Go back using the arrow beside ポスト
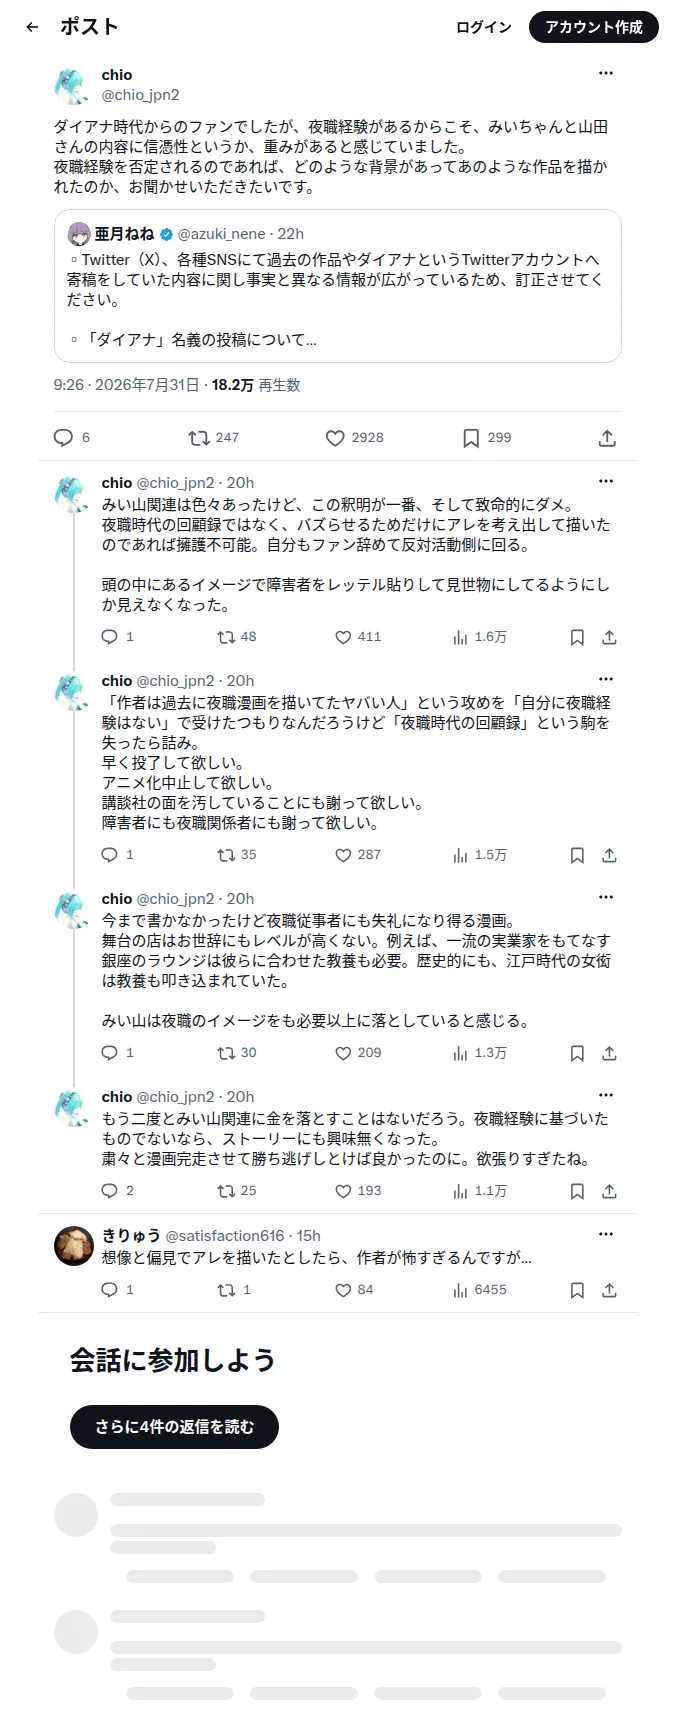The image size is (675, 1715). (x=32, y=27)
